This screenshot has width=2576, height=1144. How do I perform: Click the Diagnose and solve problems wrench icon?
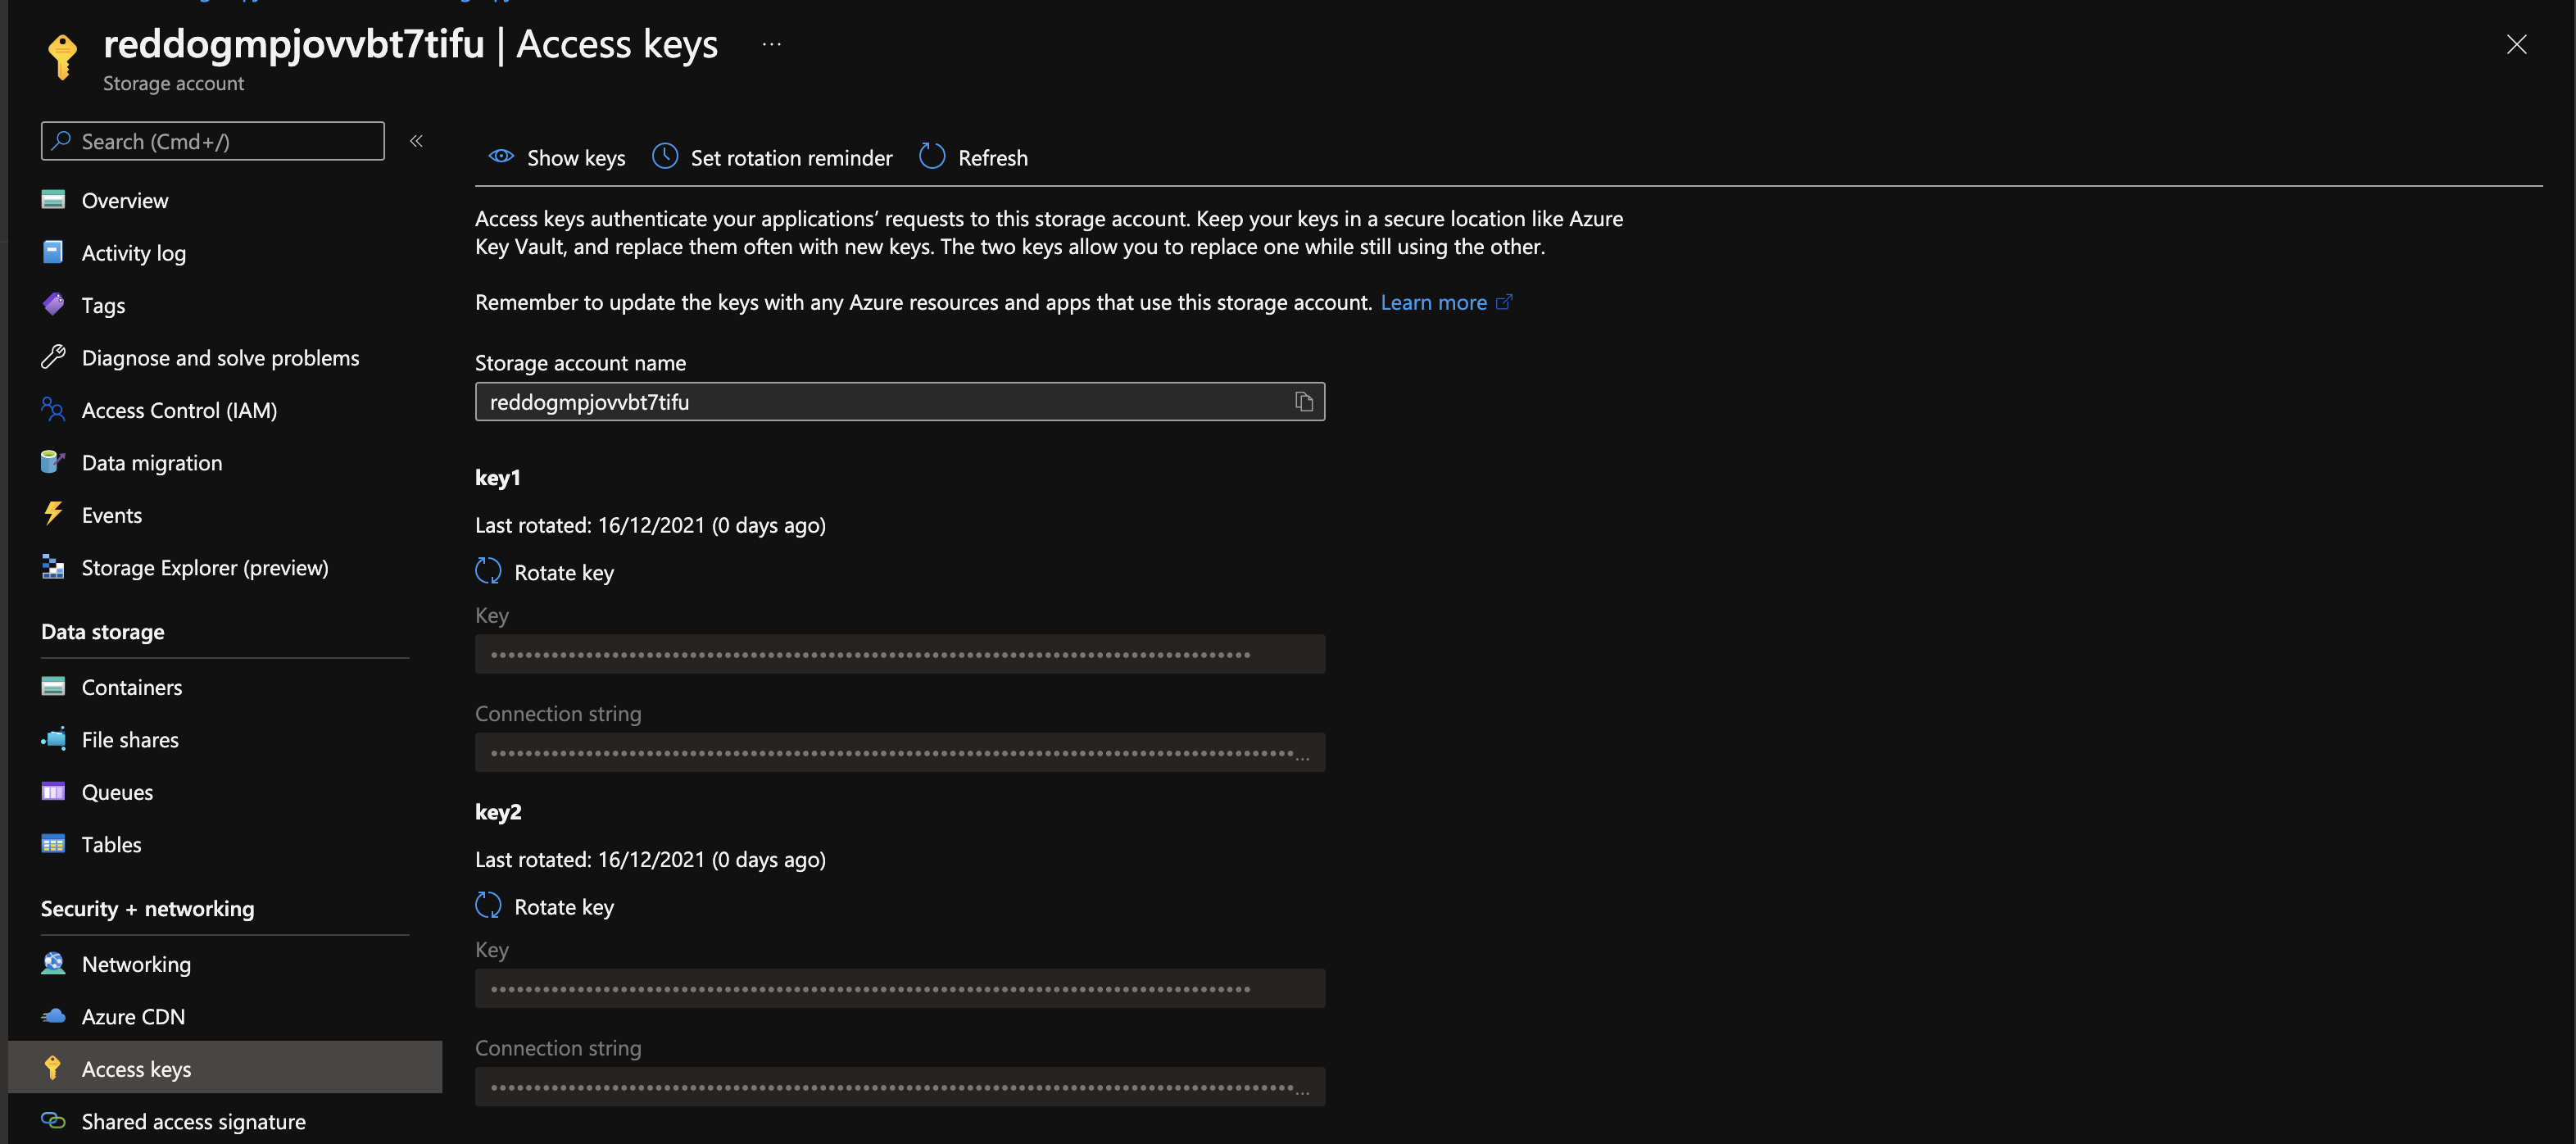pyautogui.click(x=53, y=357)
